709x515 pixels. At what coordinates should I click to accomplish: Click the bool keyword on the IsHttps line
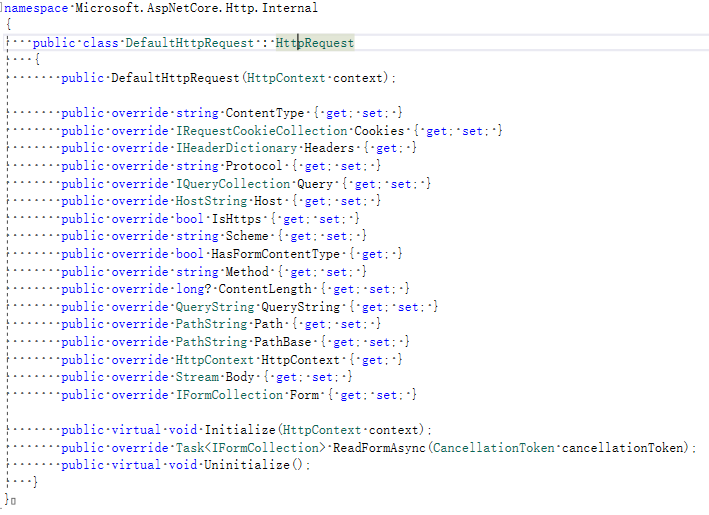(189, 219)
